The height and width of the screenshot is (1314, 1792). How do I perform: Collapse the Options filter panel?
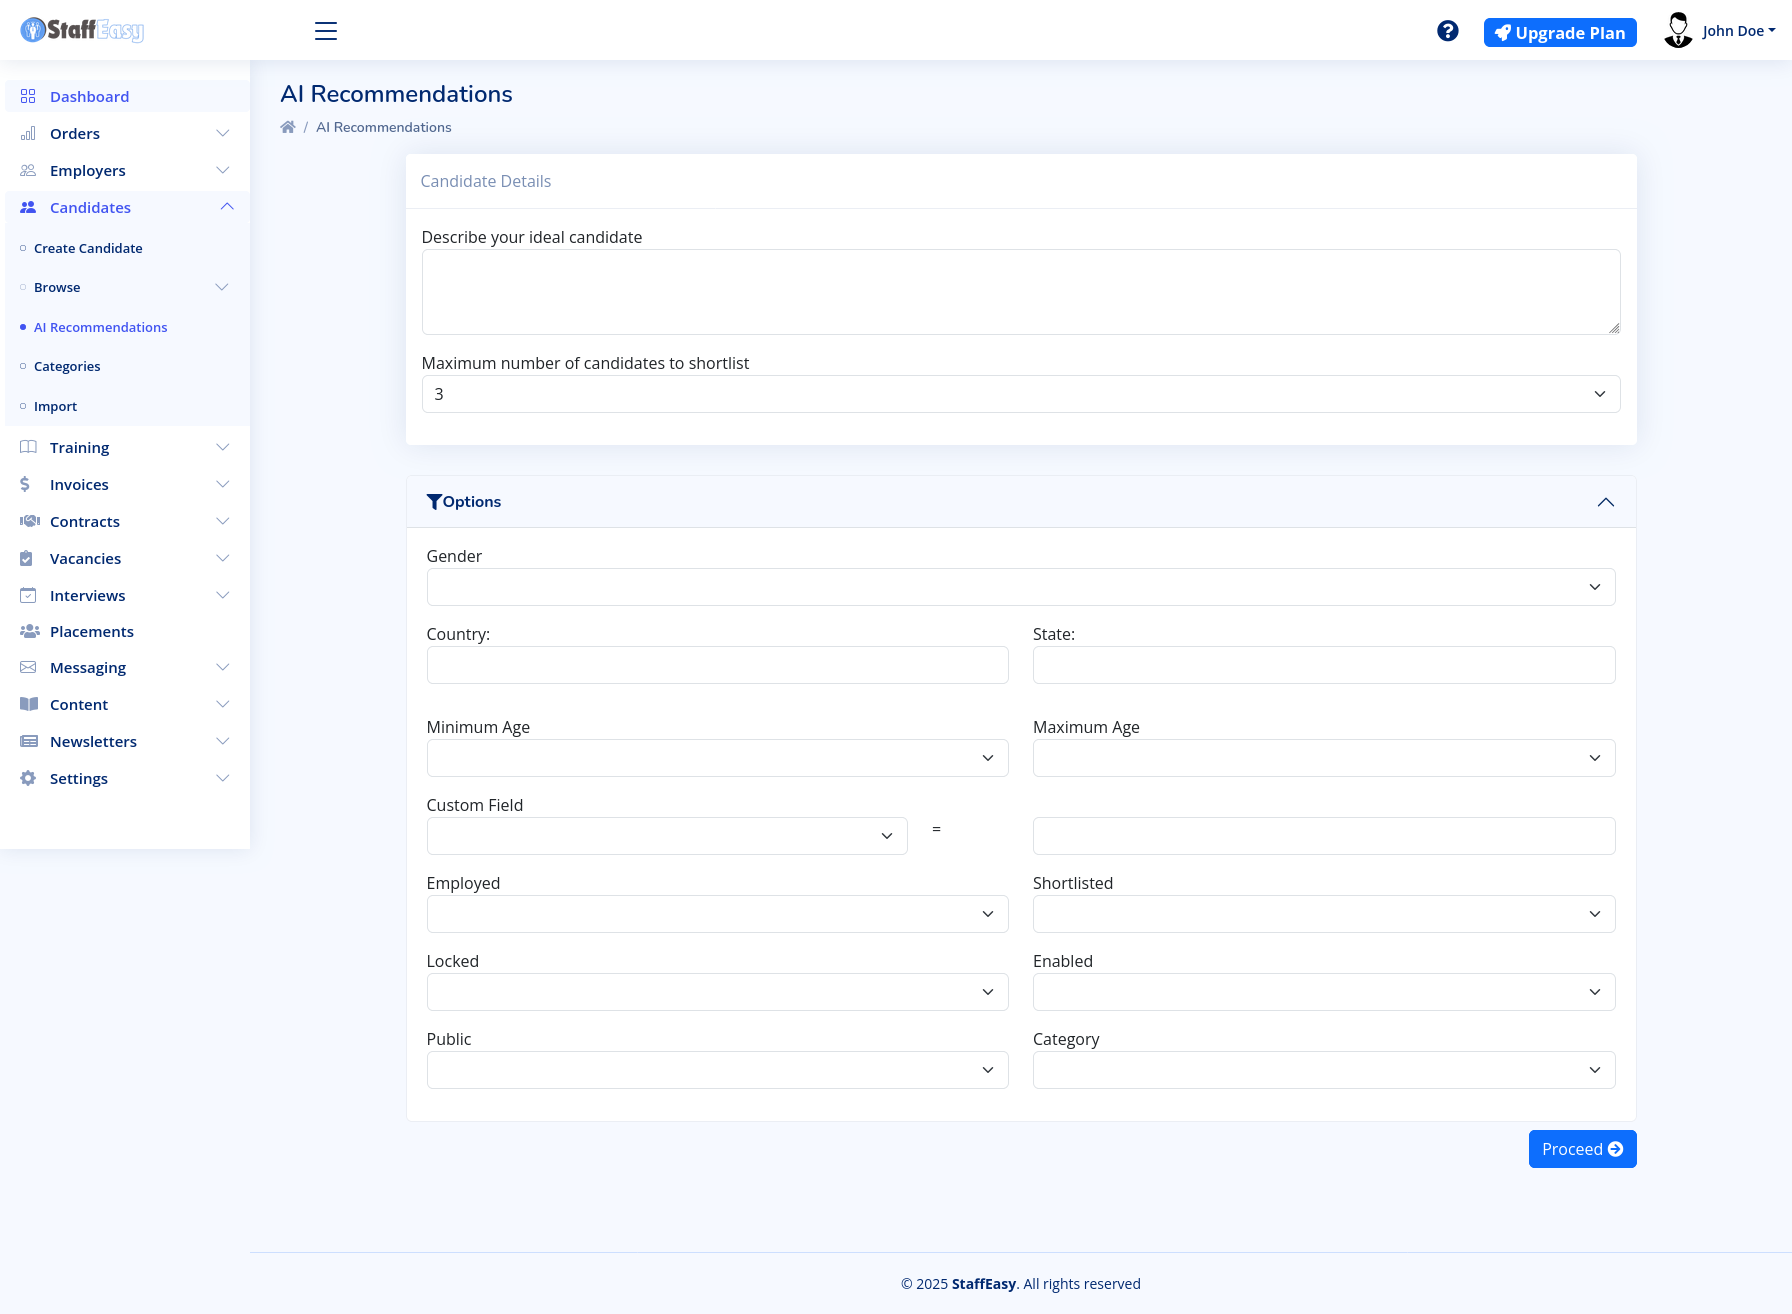point(1605,502)
